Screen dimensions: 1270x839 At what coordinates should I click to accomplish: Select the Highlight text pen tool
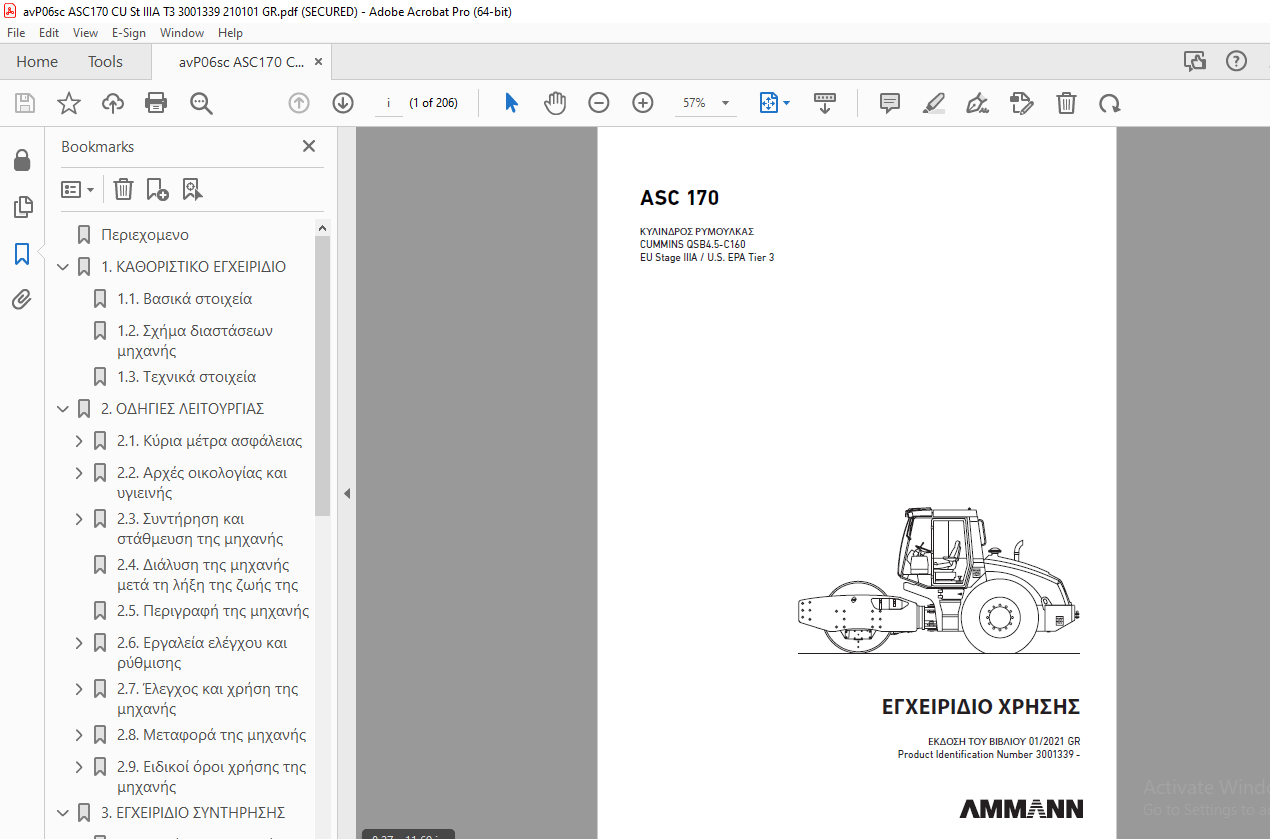click(934, 103)
